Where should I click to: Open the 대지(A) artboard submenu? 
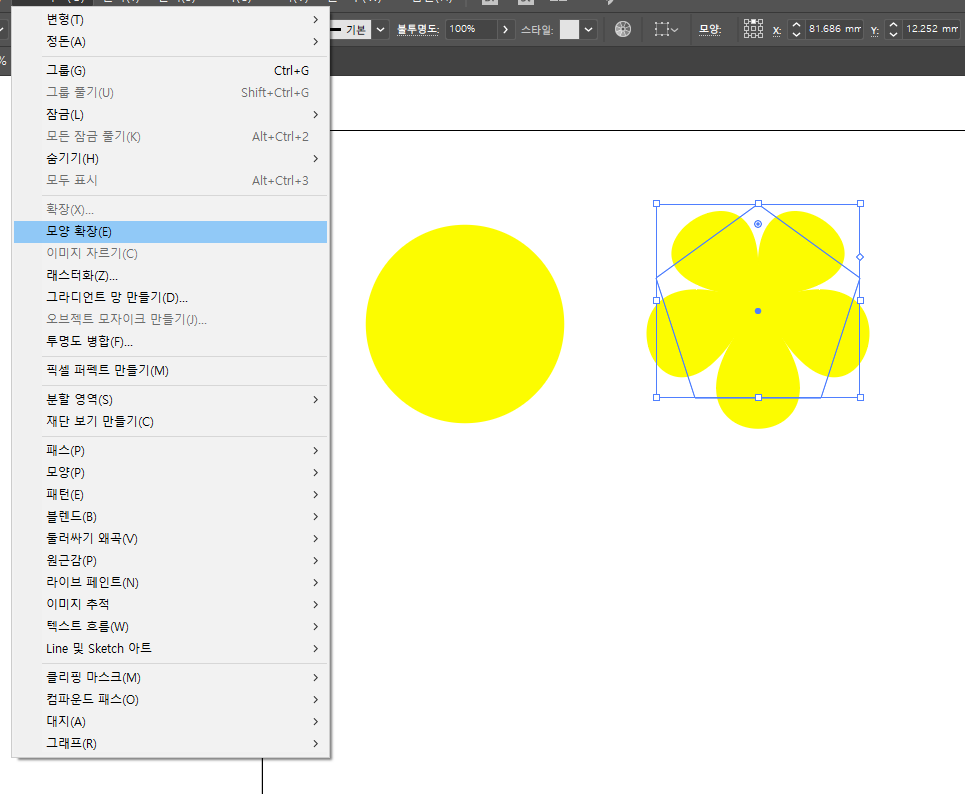(170, 721)
